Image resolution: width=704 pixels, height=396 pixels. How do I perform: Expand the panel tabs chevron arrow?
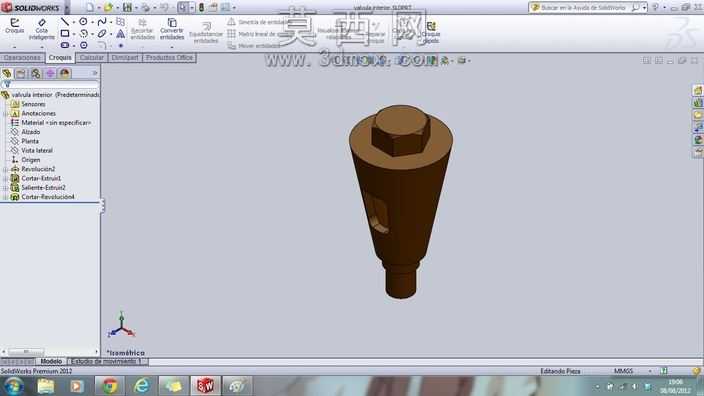point(95,73)
